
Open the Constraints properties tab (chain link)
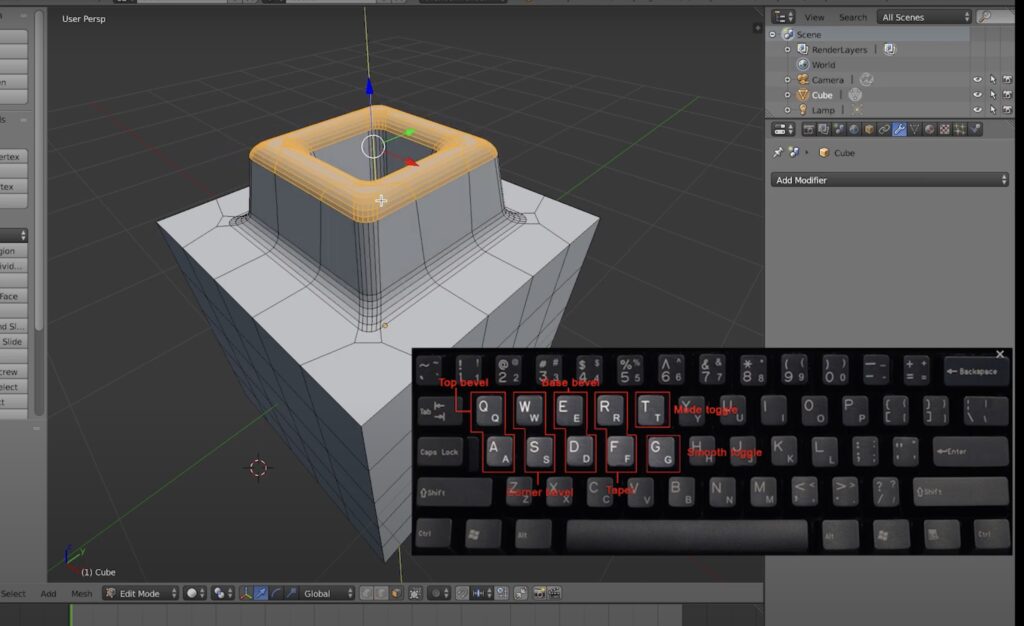[884, 129]
